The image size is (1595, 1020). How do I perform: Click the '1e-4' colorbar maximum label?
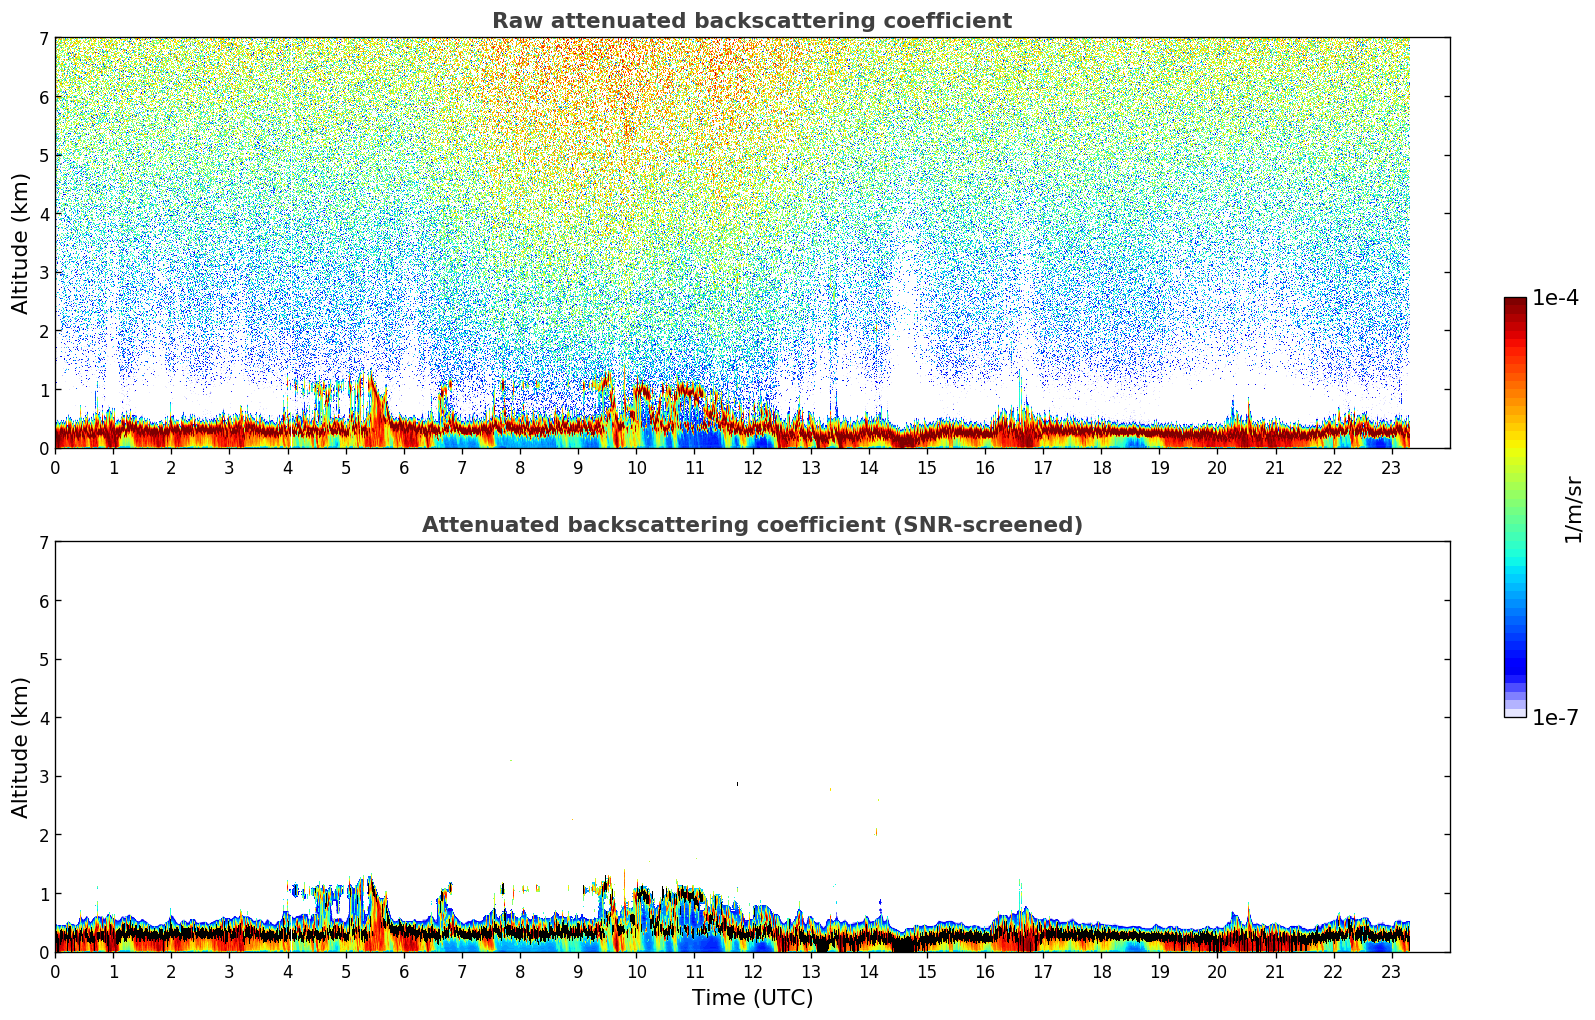pyautogui.click(x=1555, y=298)
